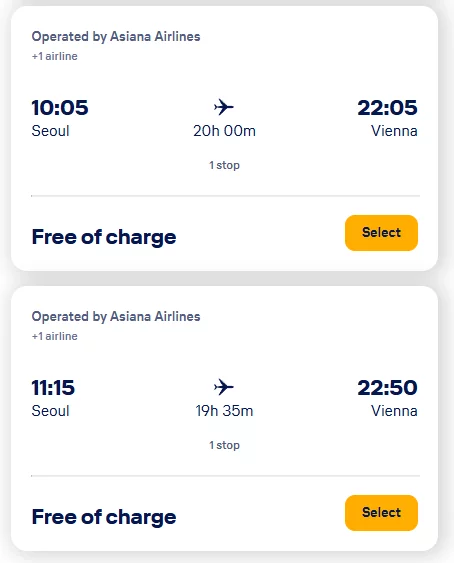Screen dimensions: 454x563
Task: Open '+1 airline' details on second flight
Action: click(x=55, y=336)
